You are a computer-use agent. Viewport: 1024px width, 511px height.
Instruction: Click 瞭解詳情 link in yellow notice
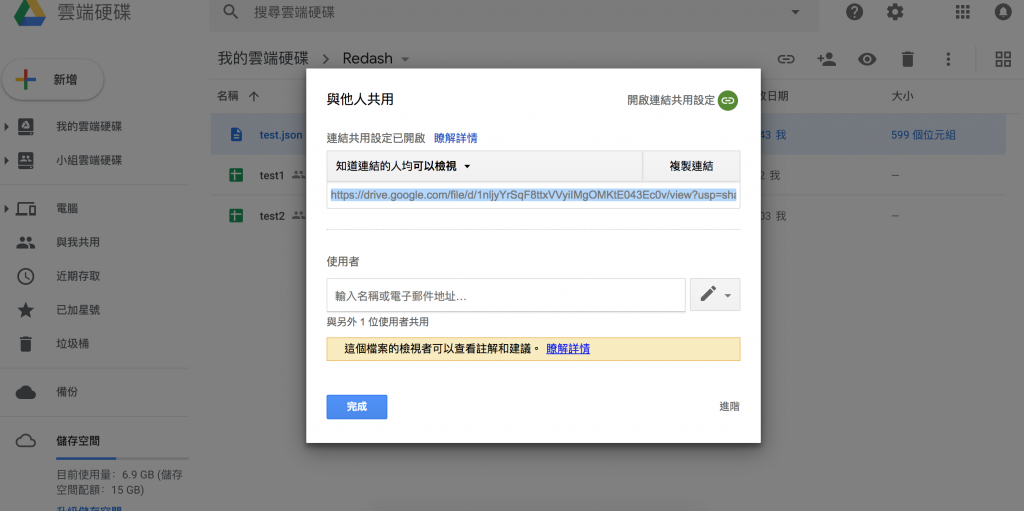click(x=568, y=349)
